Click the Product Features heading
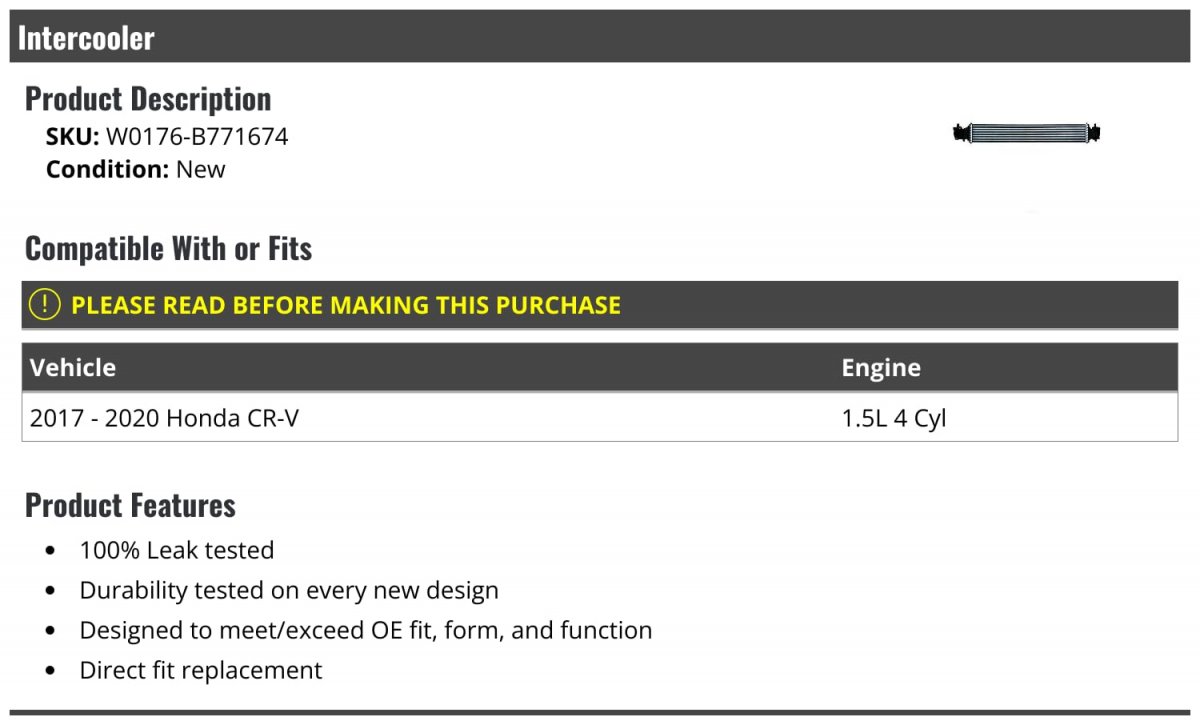The width and height of the screenshot is (1200, 725). [x=130, y=505]
